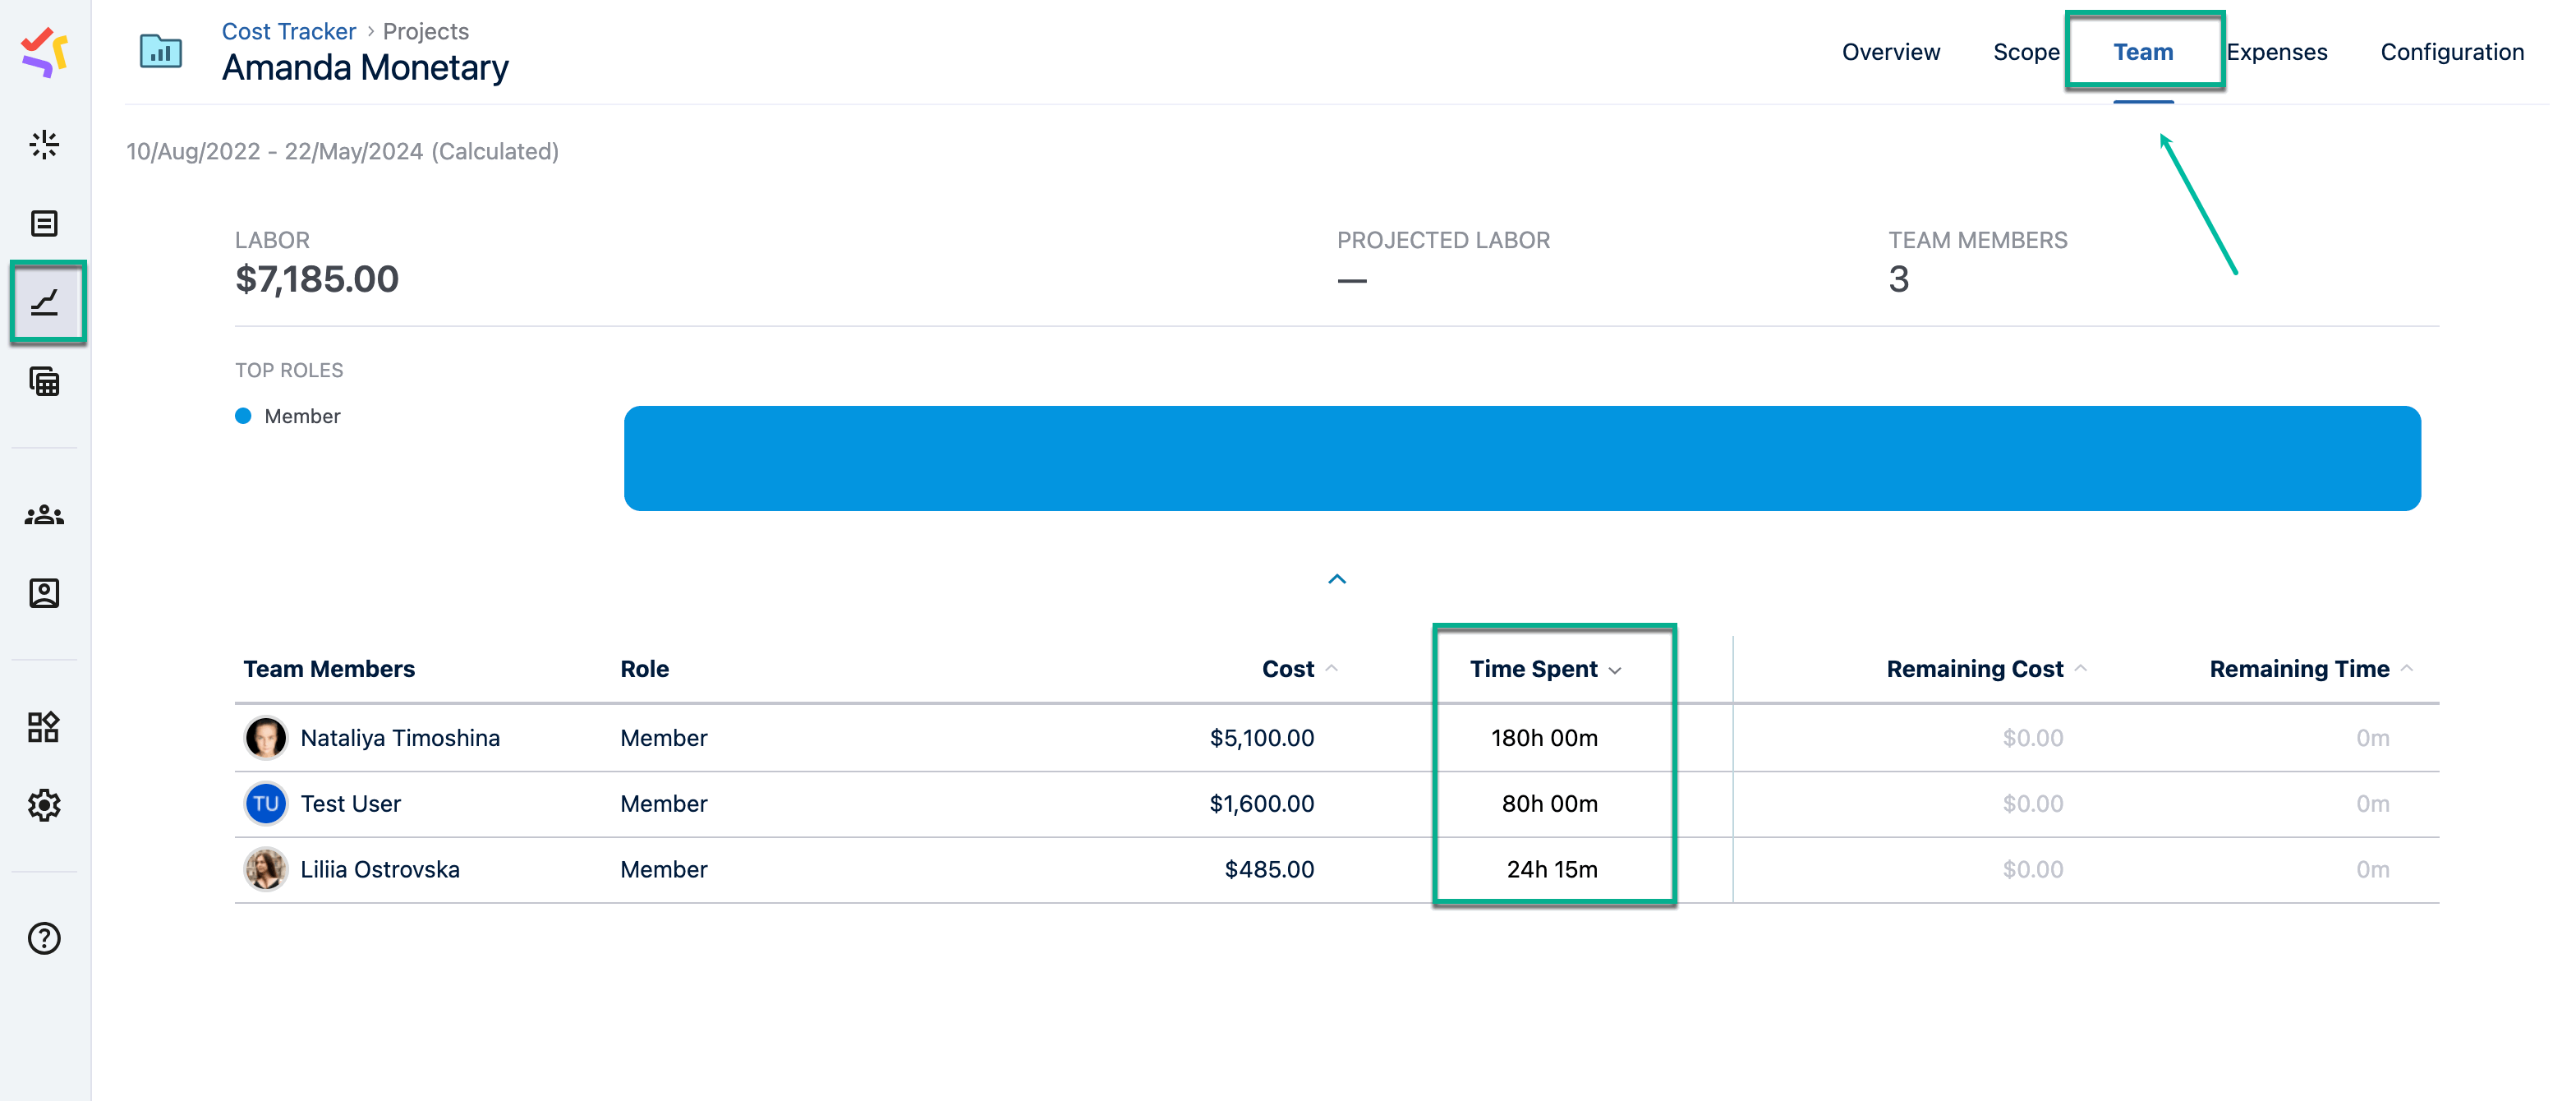Switch to the Expenses tab
This screenshot has height=1101, width=2576.
point(2278,52)
